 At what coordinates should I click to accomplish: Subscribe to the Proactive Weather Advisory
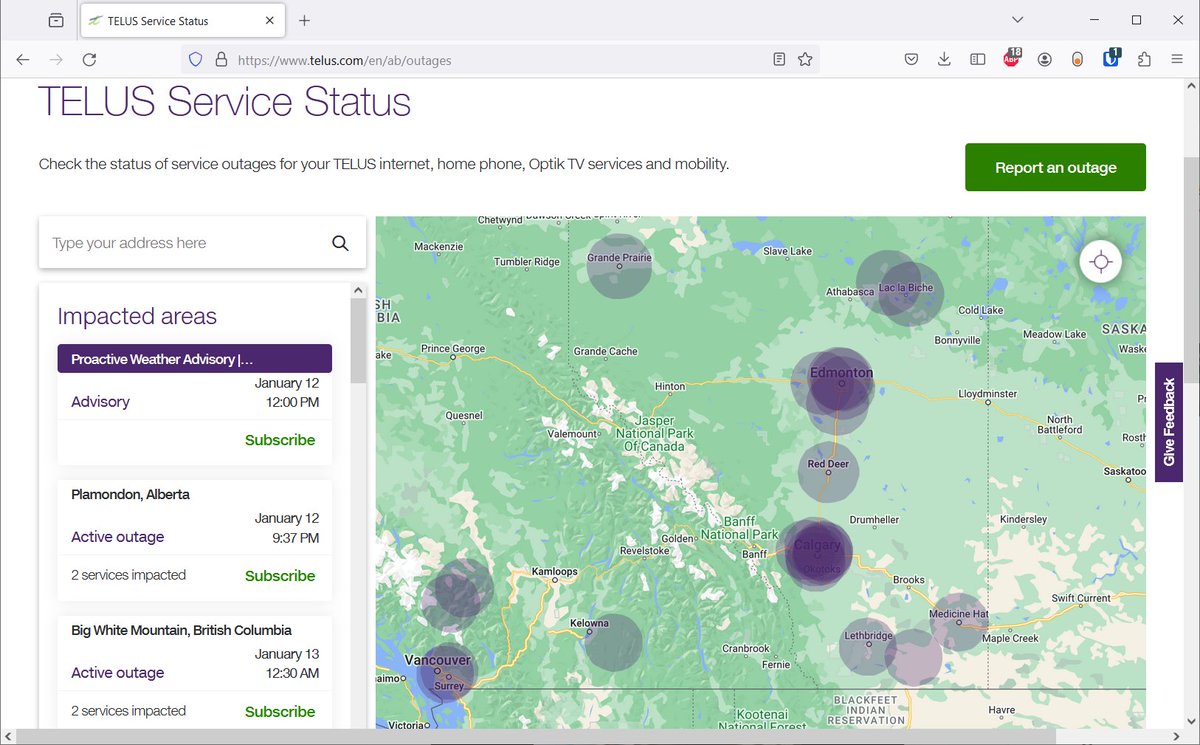[x=280, y=440]
